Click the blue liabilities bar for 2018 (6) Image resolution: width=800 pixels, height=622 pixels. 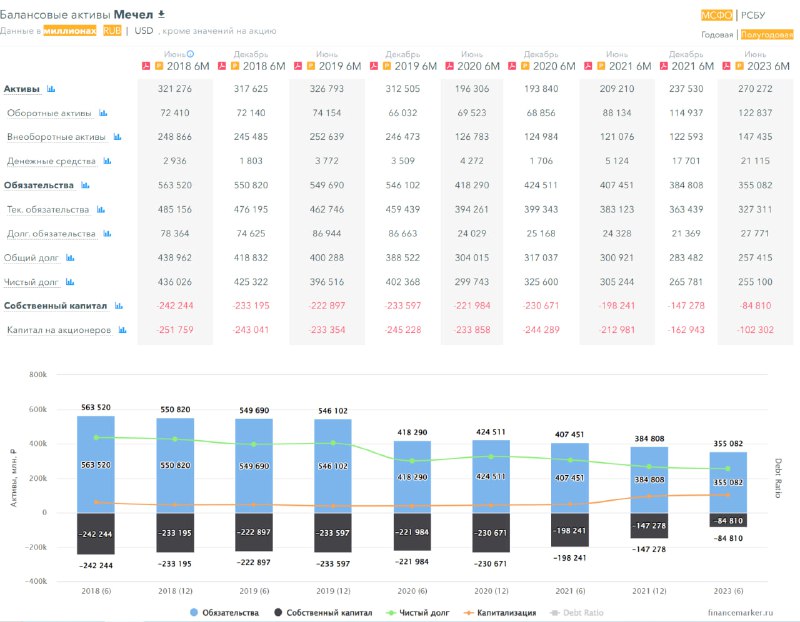[96, 464]
